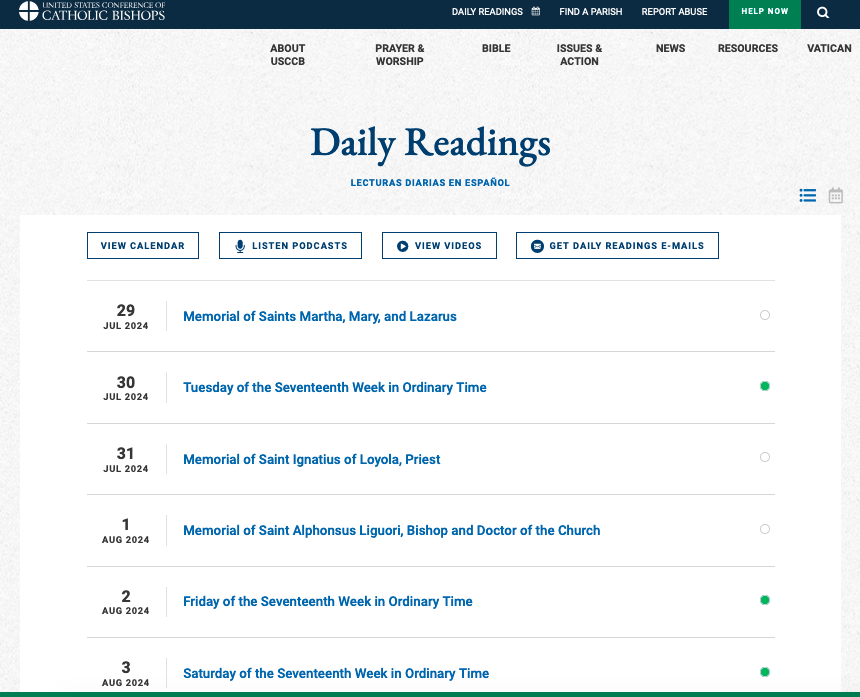Click Find a Parish link
Image resolution: width=860 pixels, height=697 pixels.
(x=591, y=12)
